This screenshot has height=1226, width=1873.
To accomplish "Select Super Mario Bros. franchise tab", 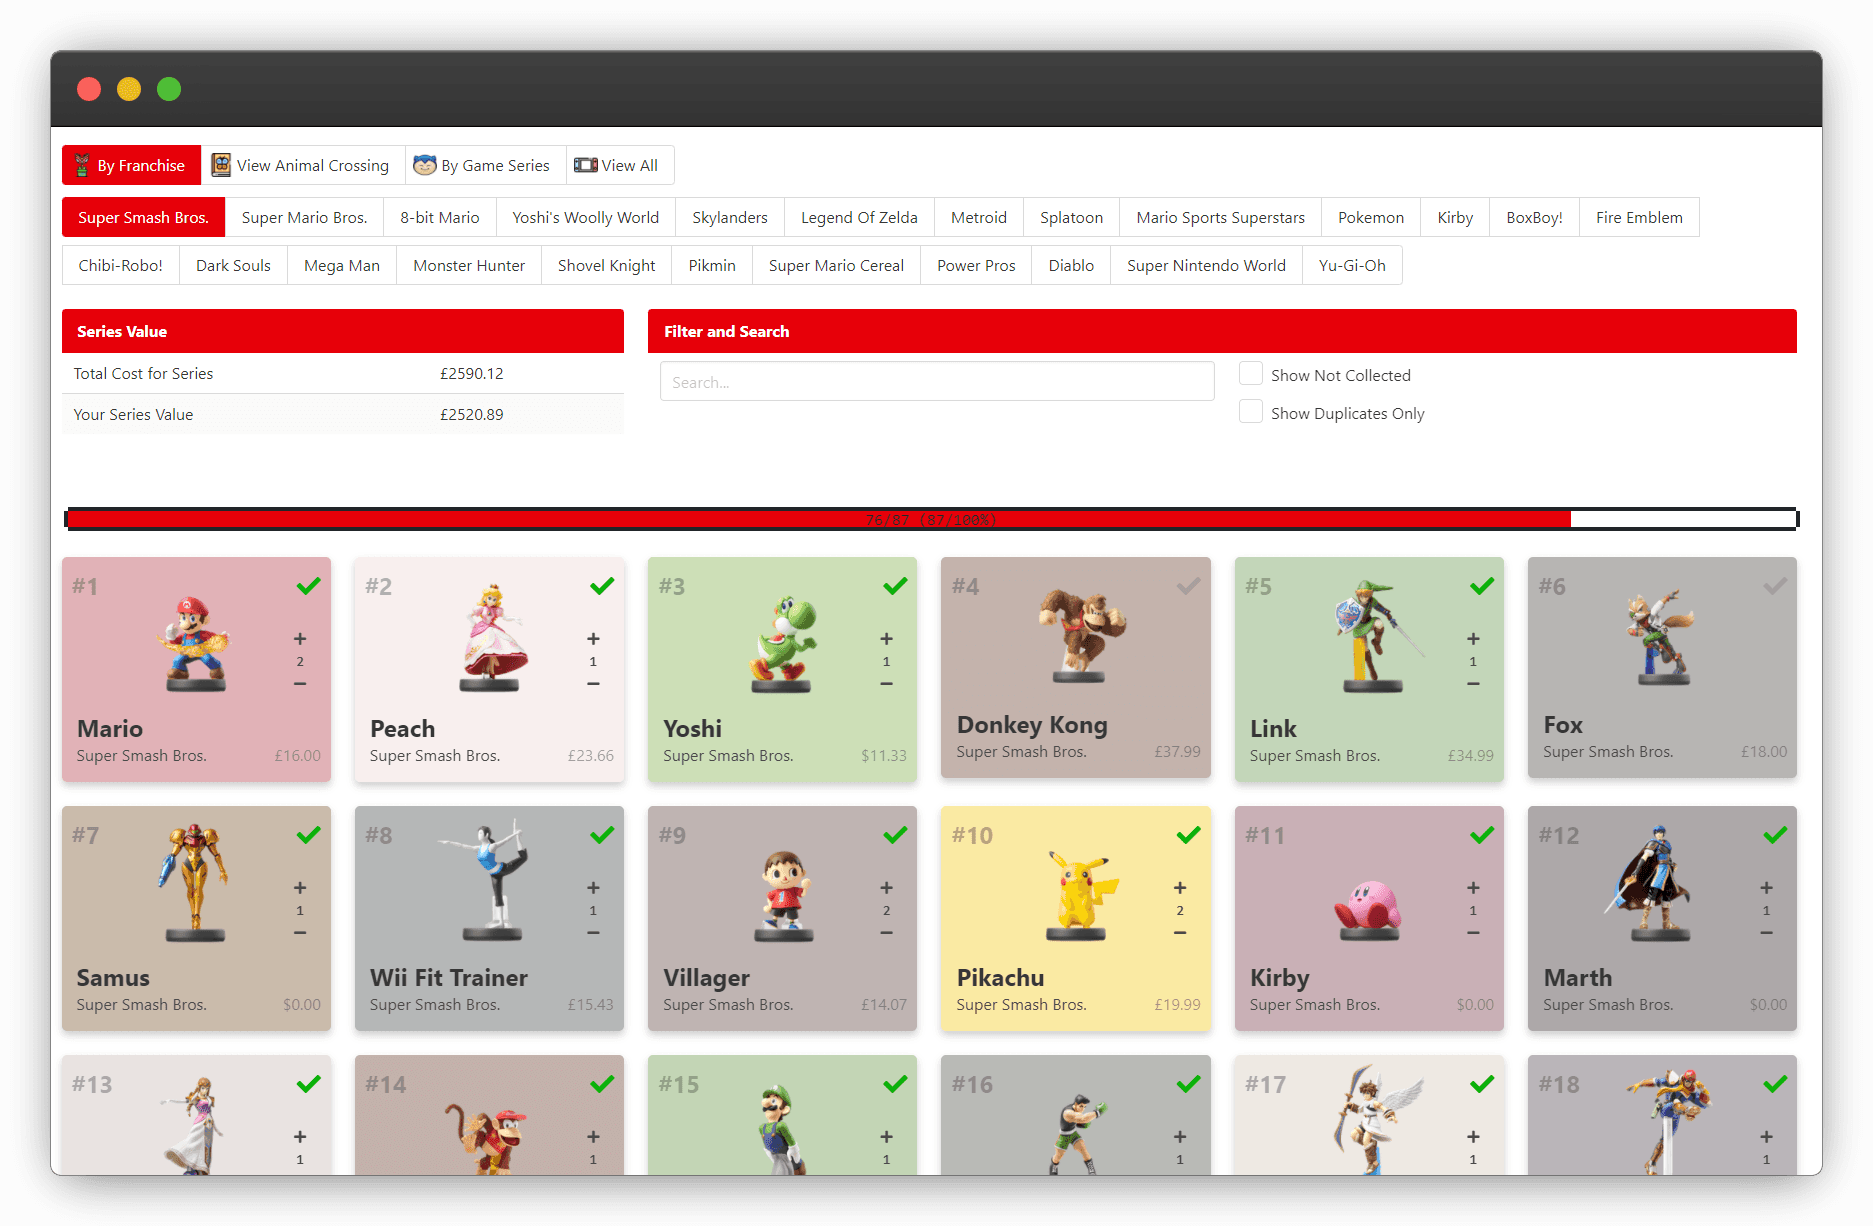I will coord(305,217).
